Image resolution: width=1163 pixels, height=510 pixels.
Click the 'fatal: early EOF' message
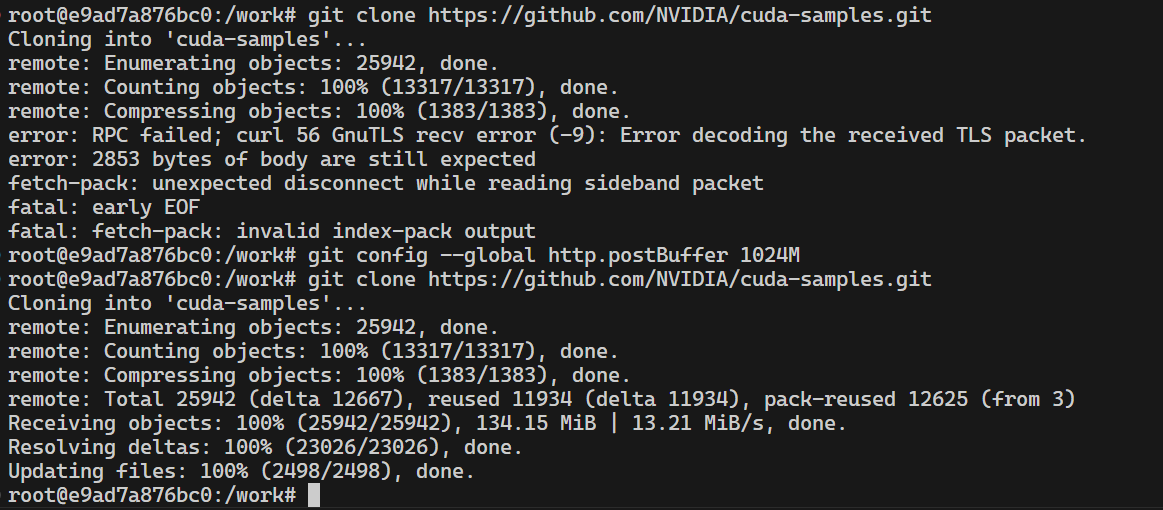[104, 208]
